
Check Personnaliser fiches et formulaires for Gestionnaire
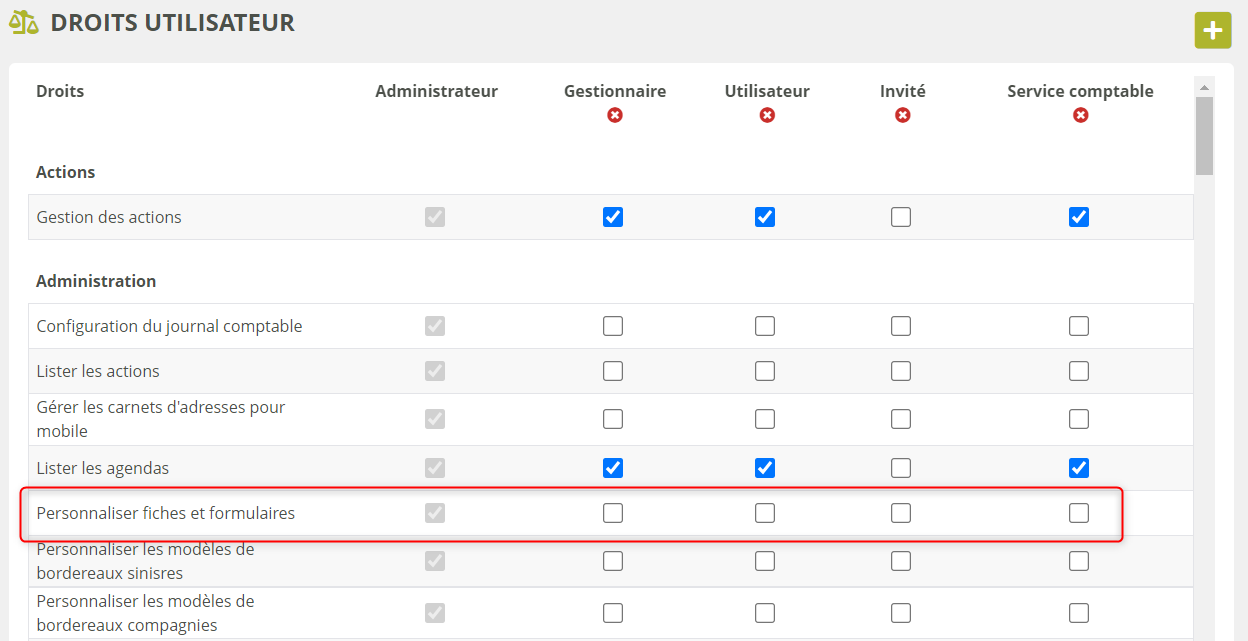coord(613,513)
